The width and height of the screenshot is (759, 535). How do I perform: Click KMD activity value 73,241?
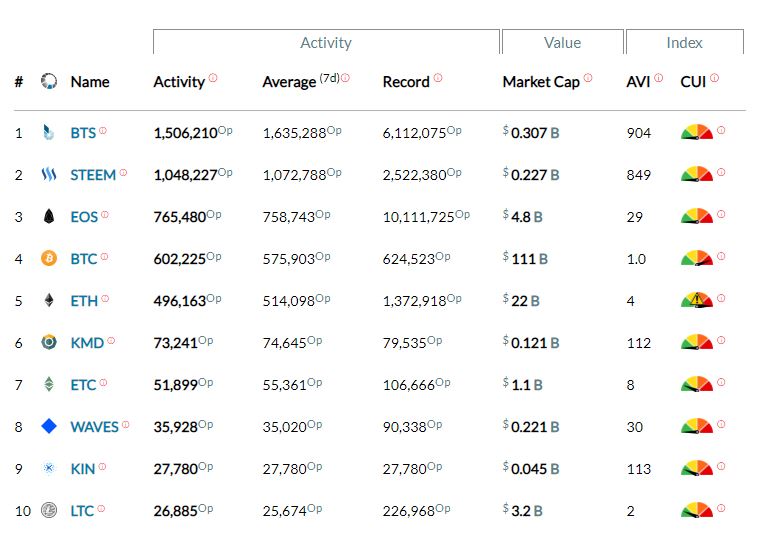176,343
